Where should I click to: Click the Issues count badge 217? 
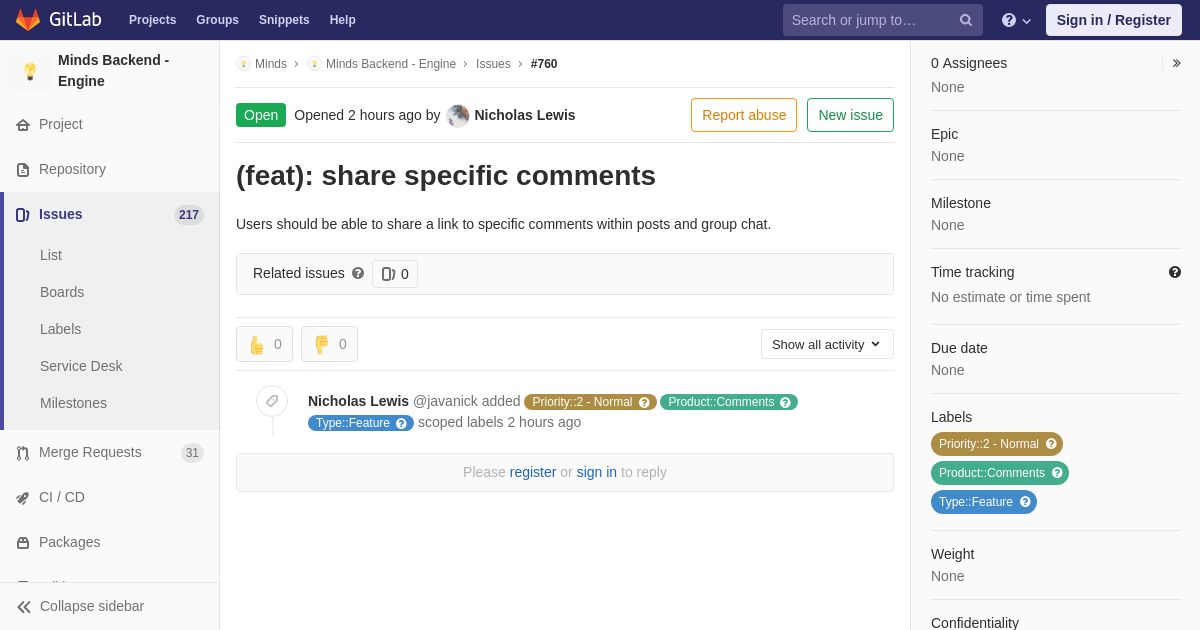(x=189, y=215)
